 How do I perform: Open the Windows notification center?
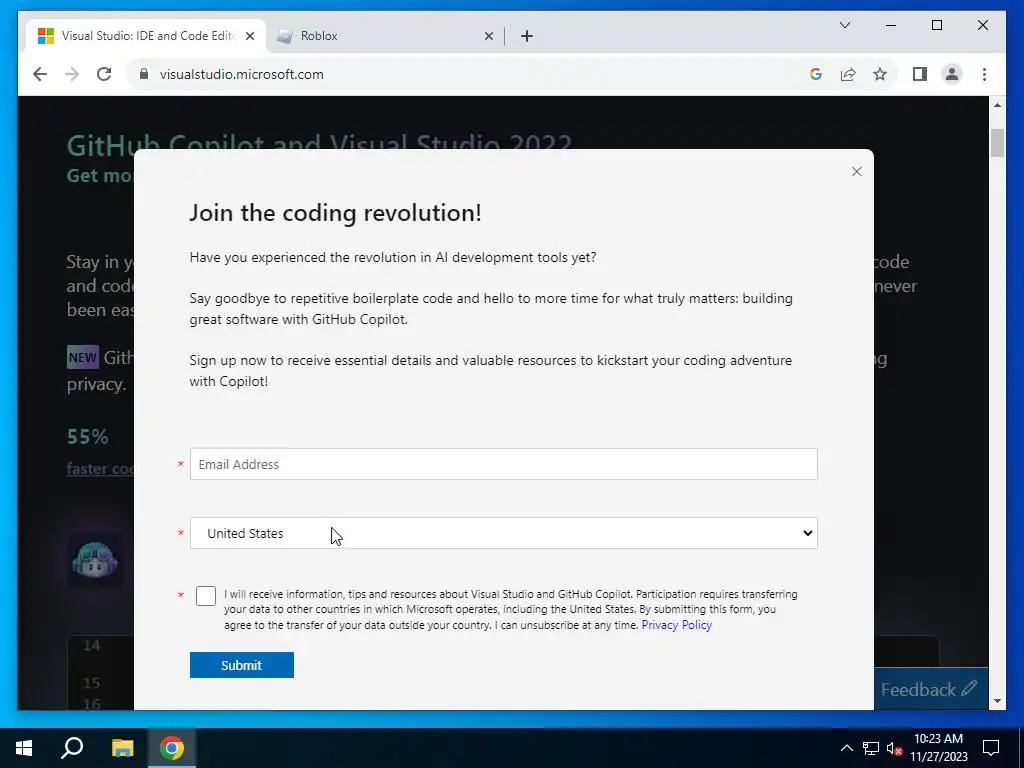(991, 748)
